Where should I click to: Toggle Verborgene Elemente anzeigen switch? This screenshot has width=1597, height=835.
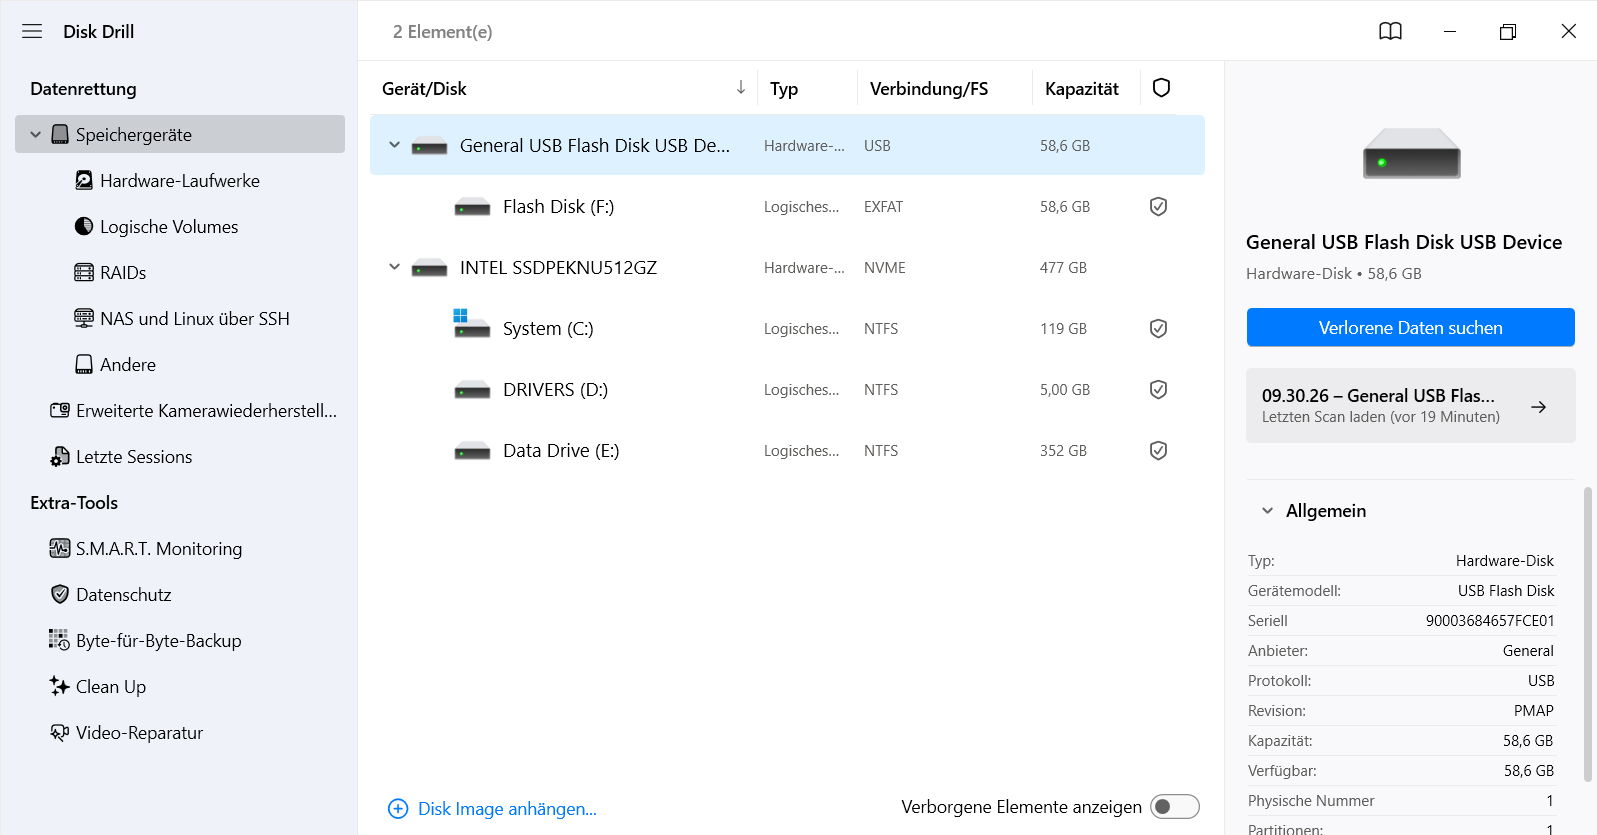coord(1174,807)
